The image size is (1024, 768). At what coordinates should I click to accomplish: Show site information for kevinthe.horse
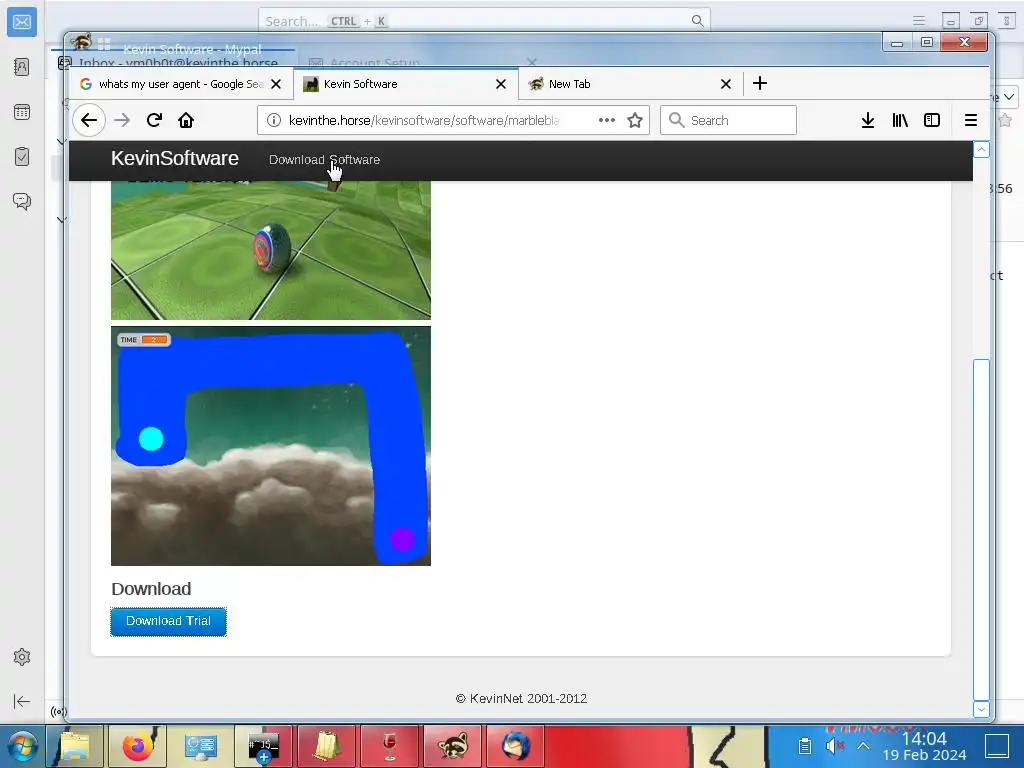pos(274,120)
